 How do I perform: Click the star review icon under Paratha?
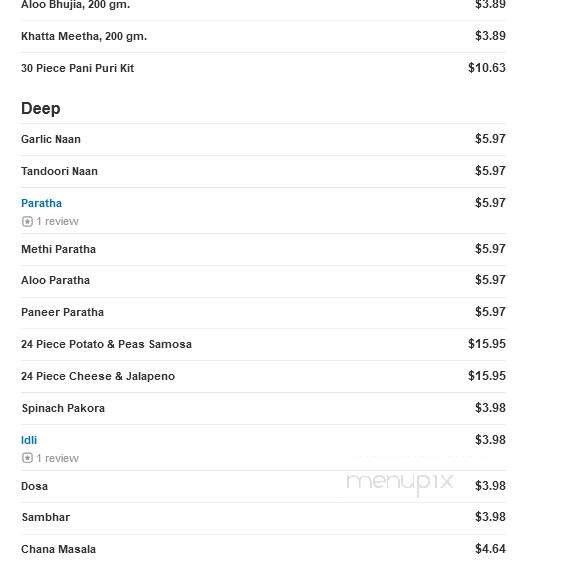point(27,222)
